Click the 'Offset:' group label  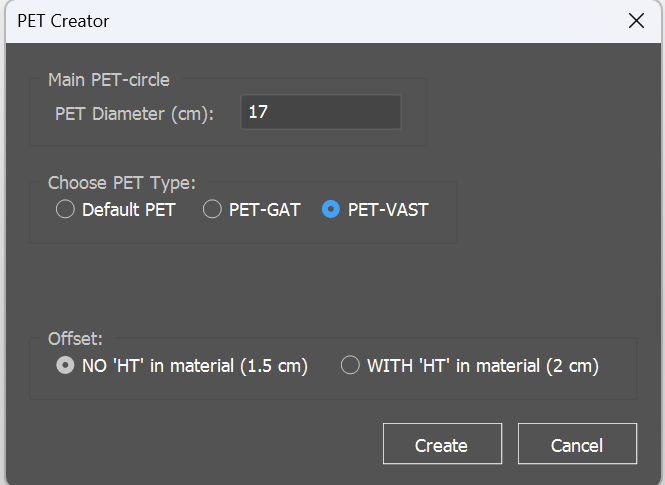(x=75, y=338)
